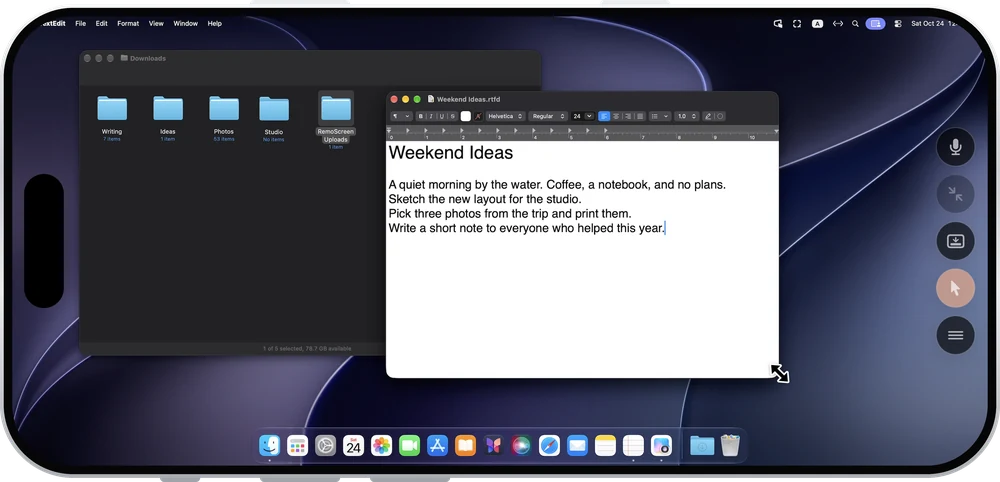Open the View menu in the menu bar

click(156, 24)
